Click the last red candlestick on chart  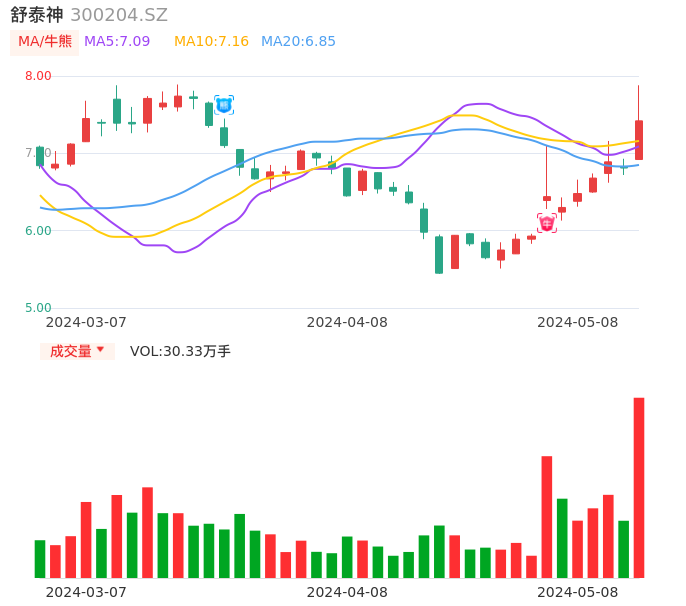(x=639, y=140)
